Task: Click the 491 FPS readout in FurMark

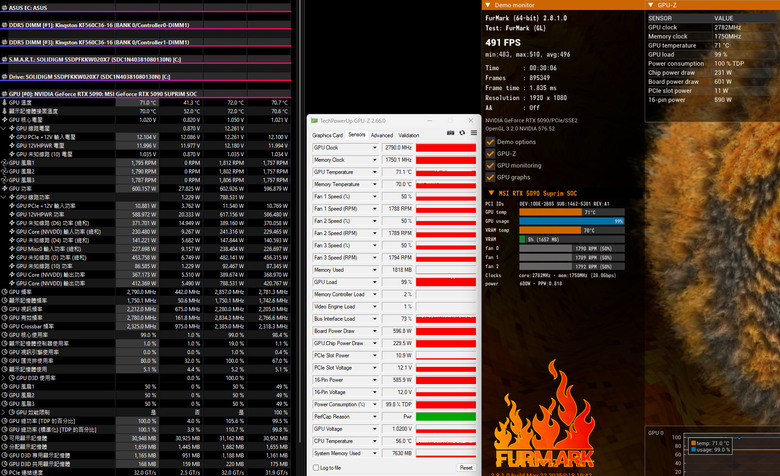Action: tap(503, 43)
